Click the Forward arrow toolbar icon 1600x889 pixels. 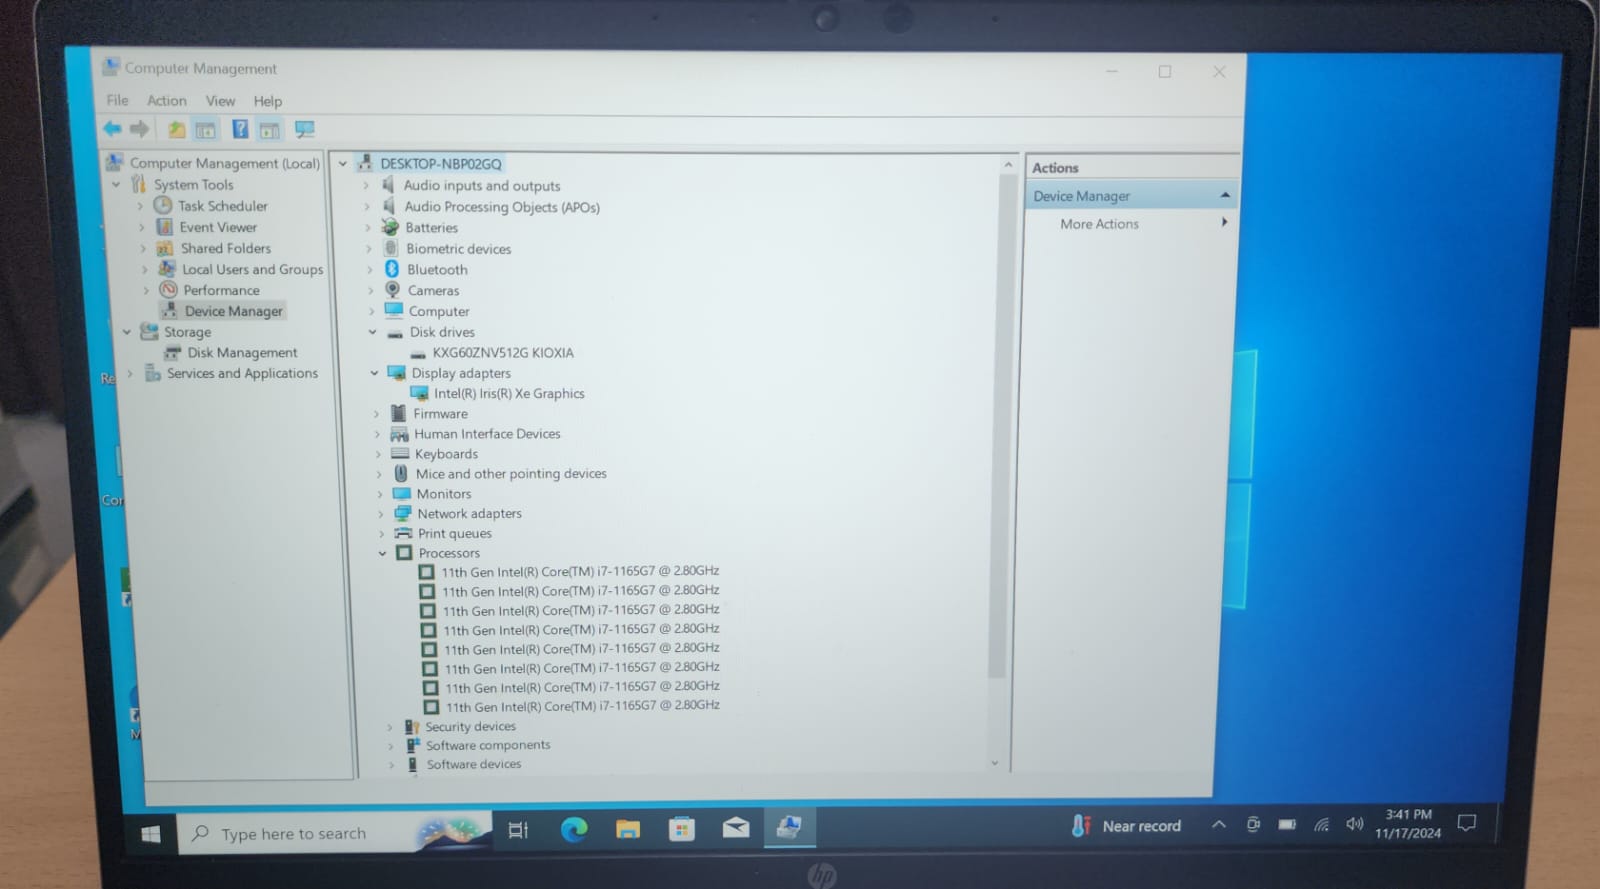click(x=140, y=128)
